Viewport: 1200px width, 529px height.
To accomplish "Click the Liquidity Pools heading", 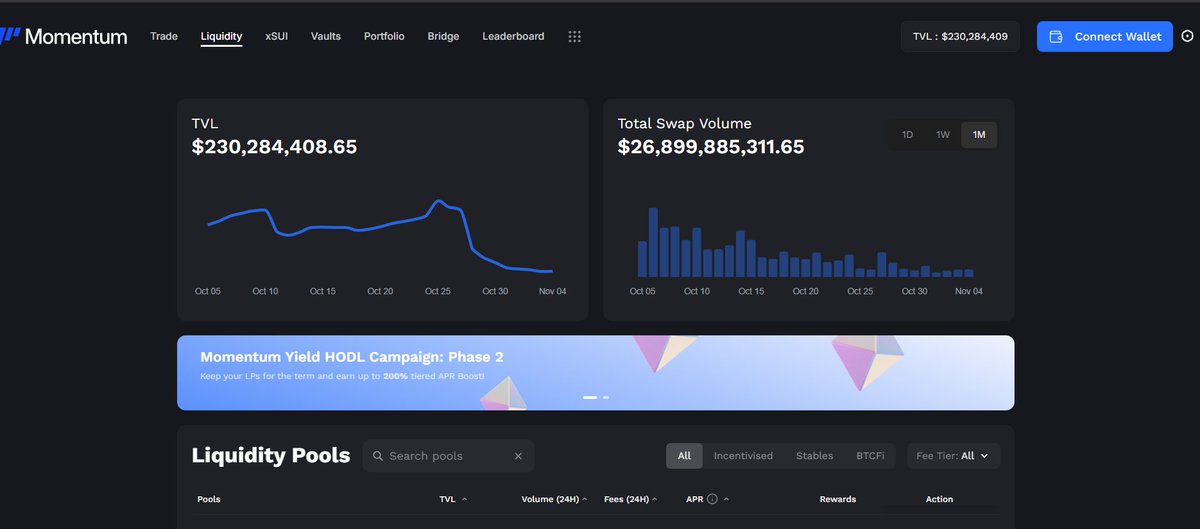I will pos(271,456).
